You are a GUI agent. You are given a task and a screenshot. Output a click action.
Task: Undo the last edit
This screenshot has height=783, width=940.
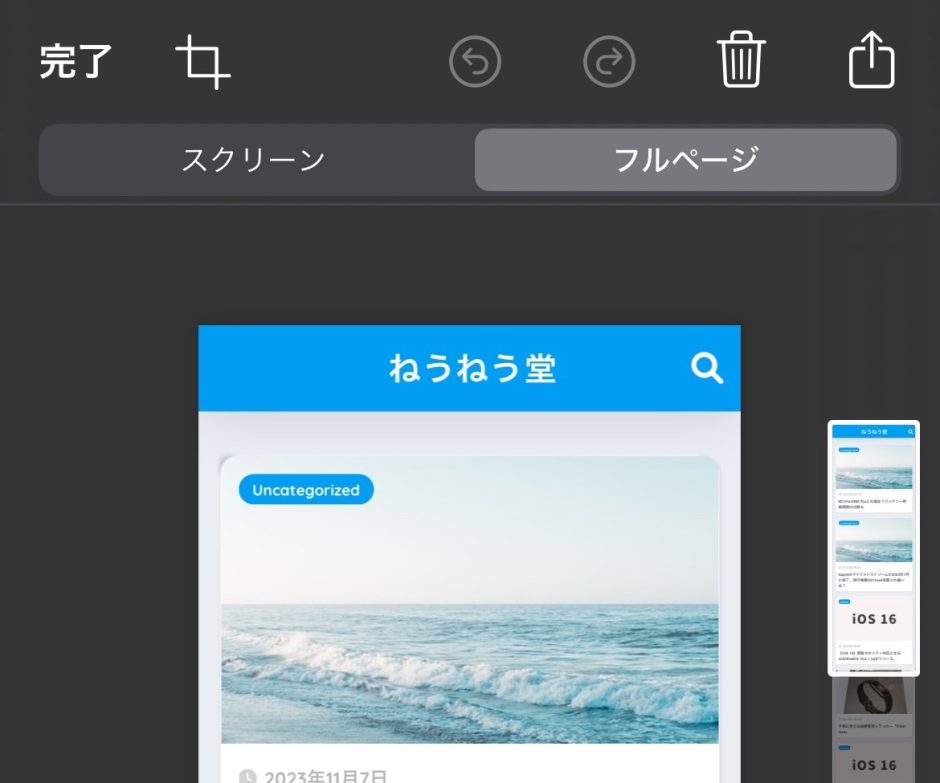point(474,62)
